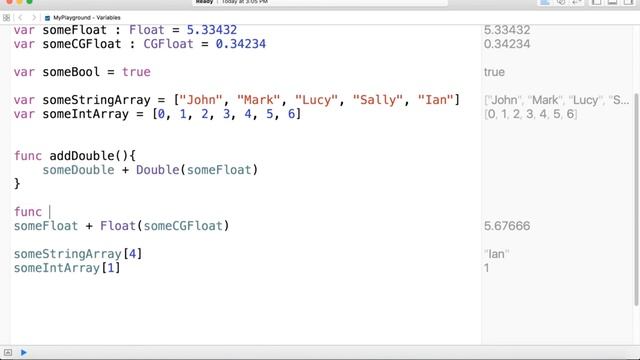640x360 pixels.
Task: Click true in the someBool declaration
Action: click(136, 72)
